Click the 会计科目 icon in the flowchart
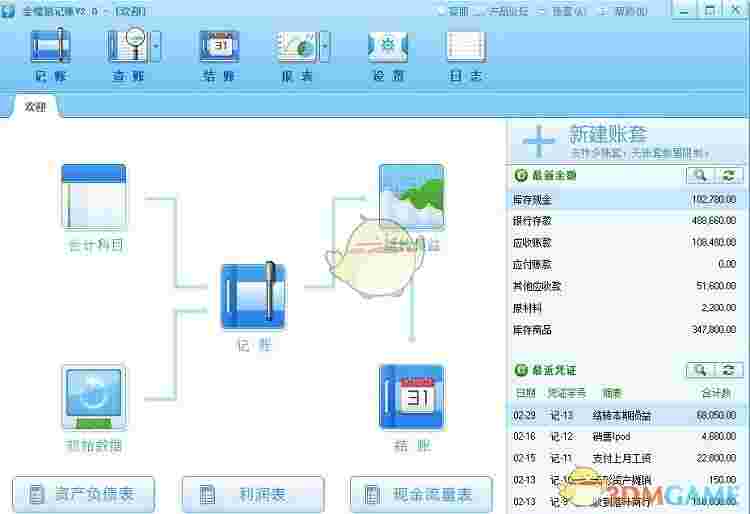The image size is (750, 514). pyautogui.click(x=94, y=196)
